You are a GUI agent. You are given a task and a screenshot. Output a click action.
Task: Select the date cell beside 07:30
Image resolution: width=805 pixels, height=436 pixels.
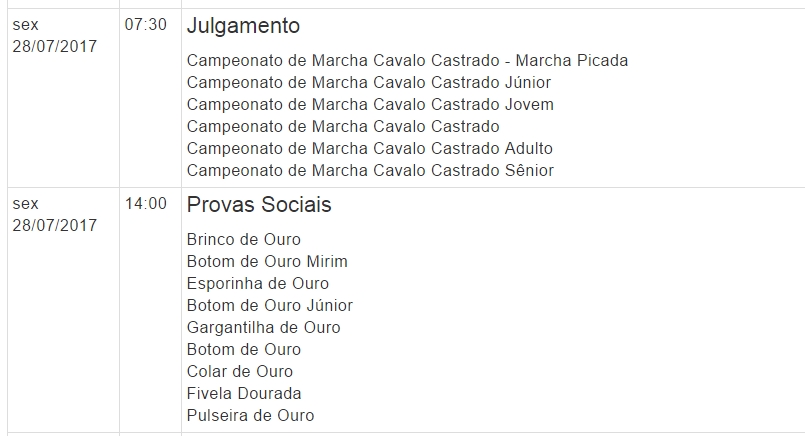click(x=54, y=35)
